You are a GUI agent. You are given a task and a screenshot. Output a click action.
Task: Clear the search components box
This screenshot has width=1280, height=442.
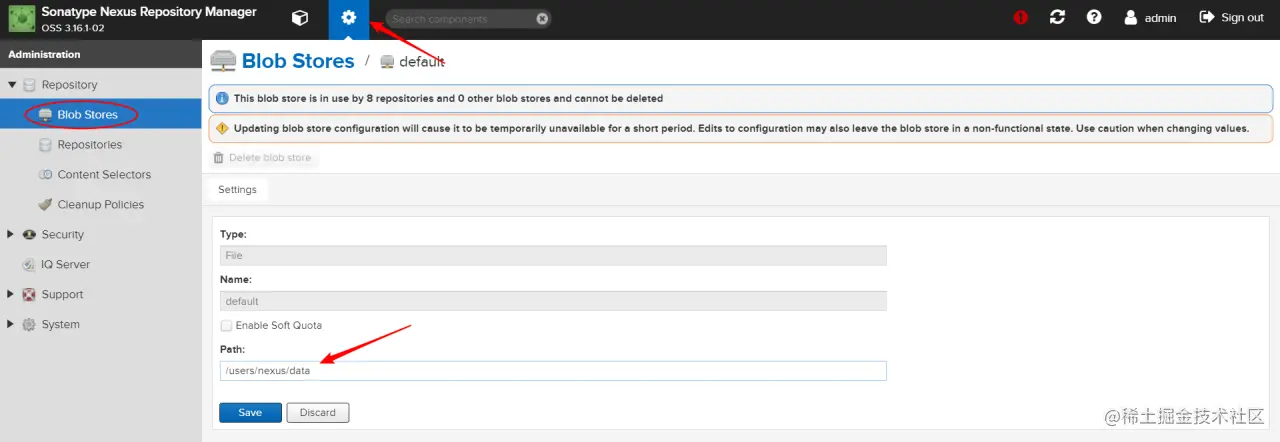point(542,18)
